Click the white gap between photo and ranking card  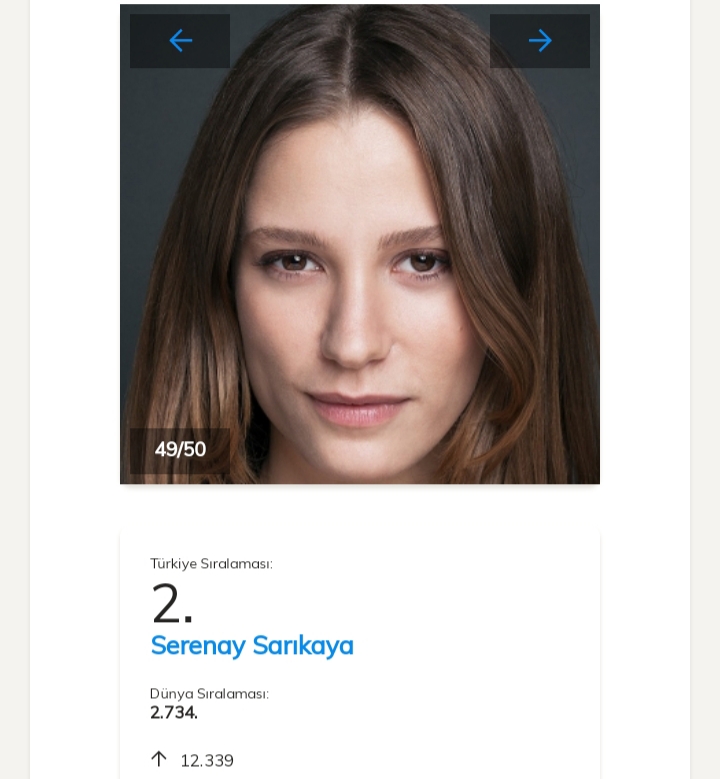point(360,508)
